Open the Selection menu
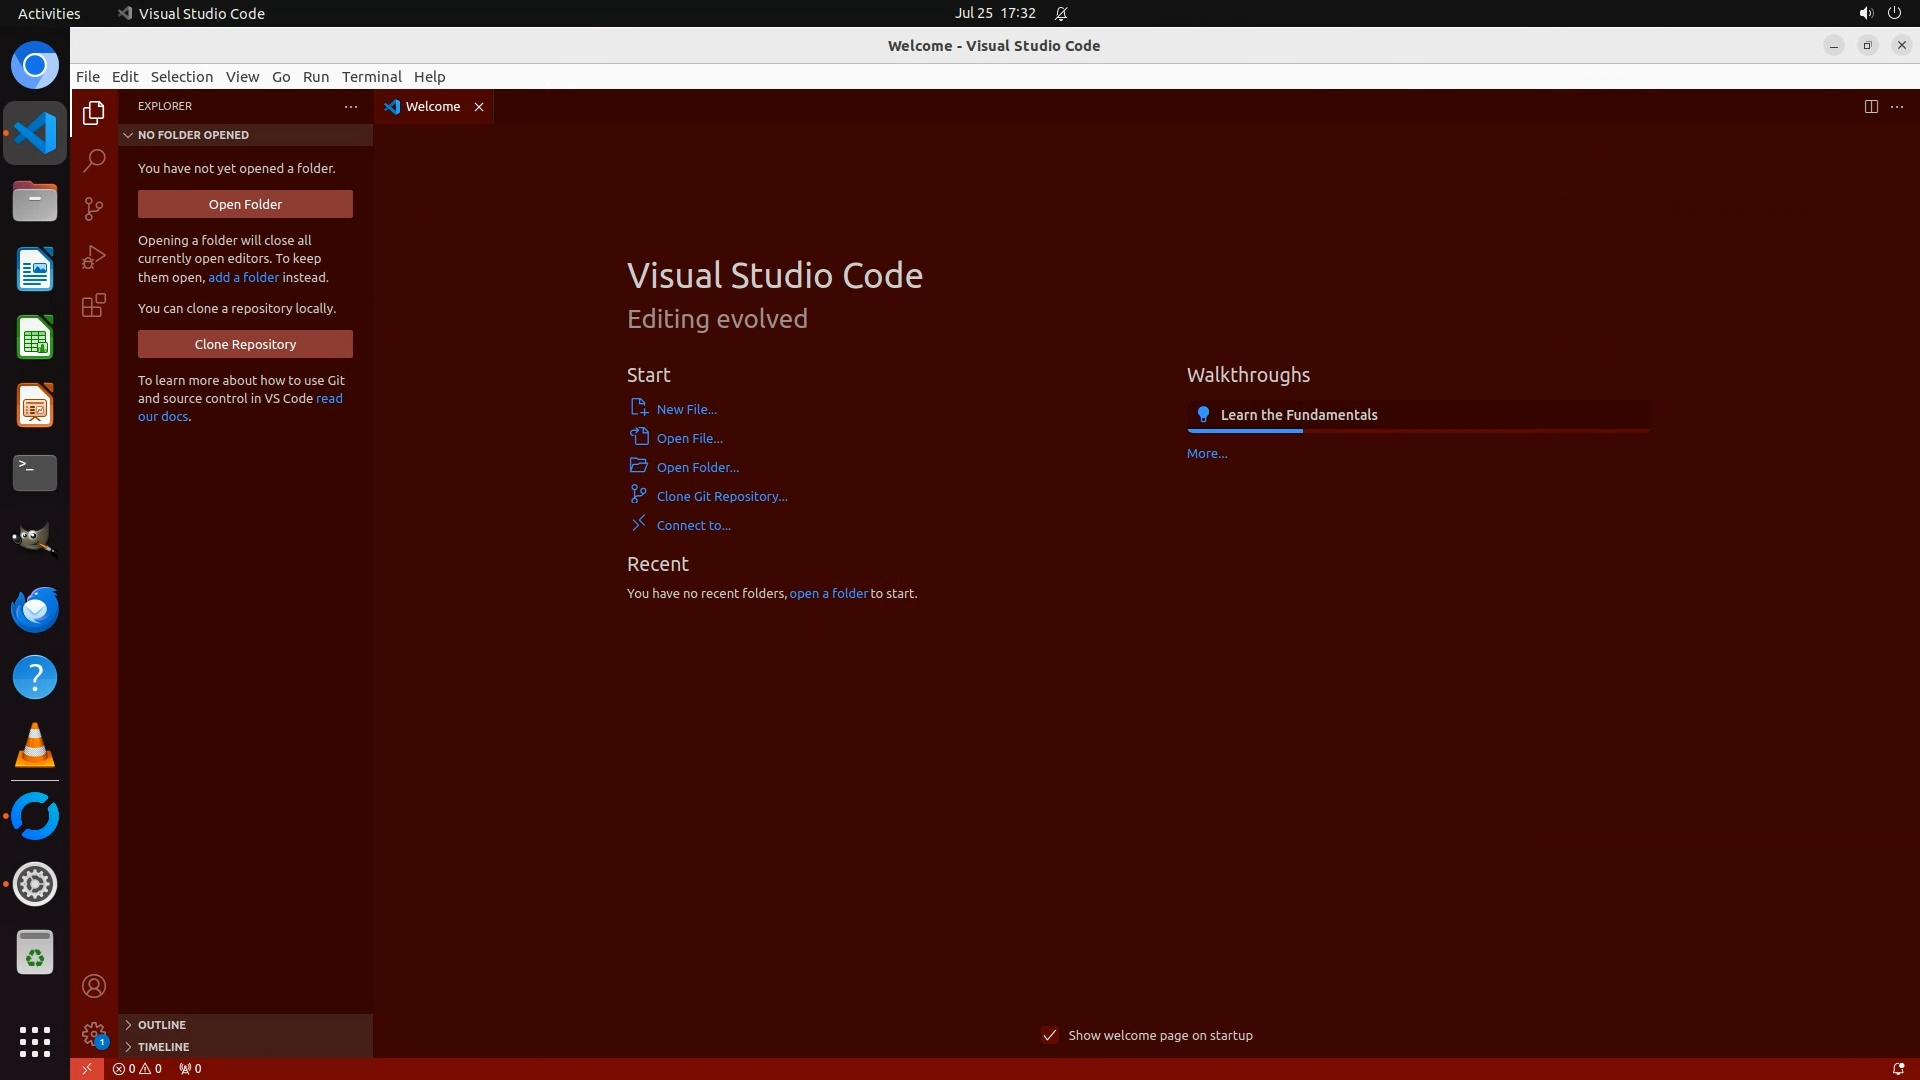 click(x=181, y=76)
